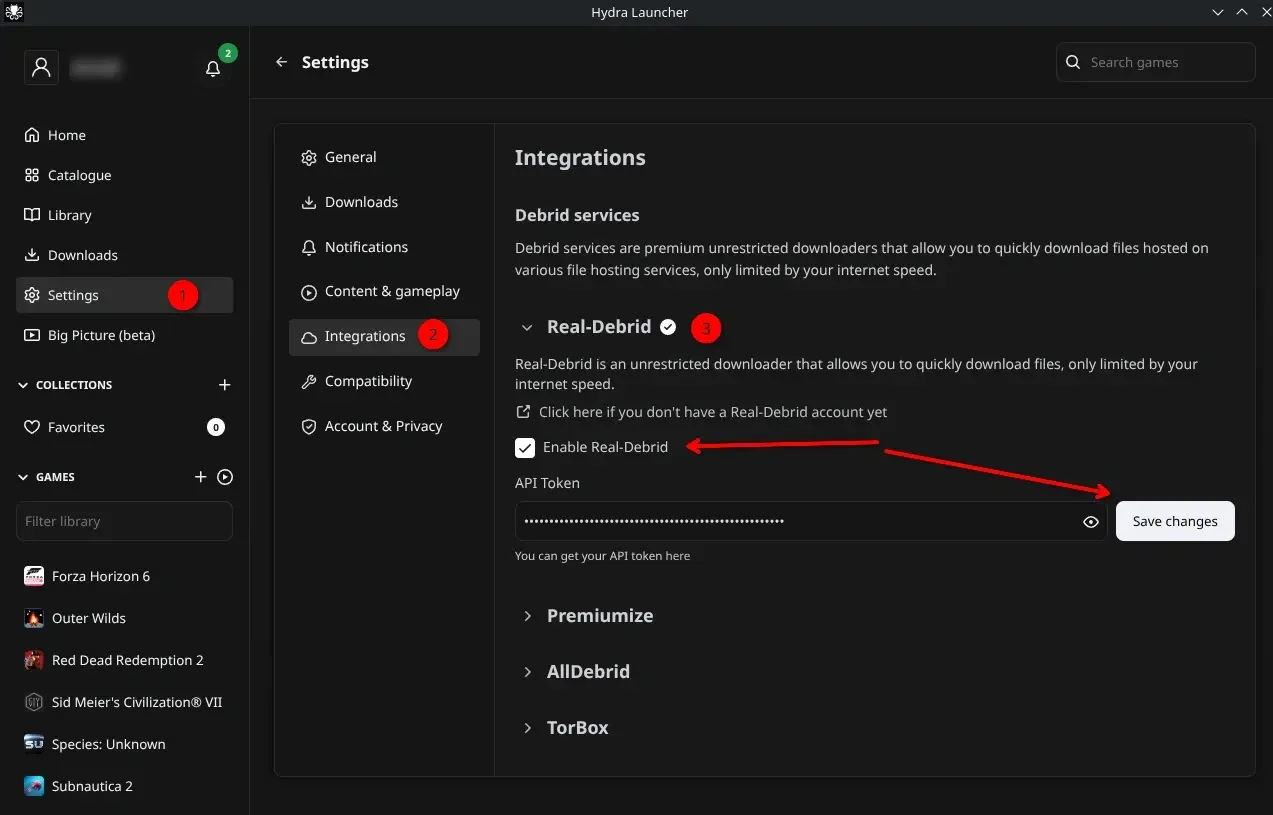Click the Filter library field

tap(124, 521)
